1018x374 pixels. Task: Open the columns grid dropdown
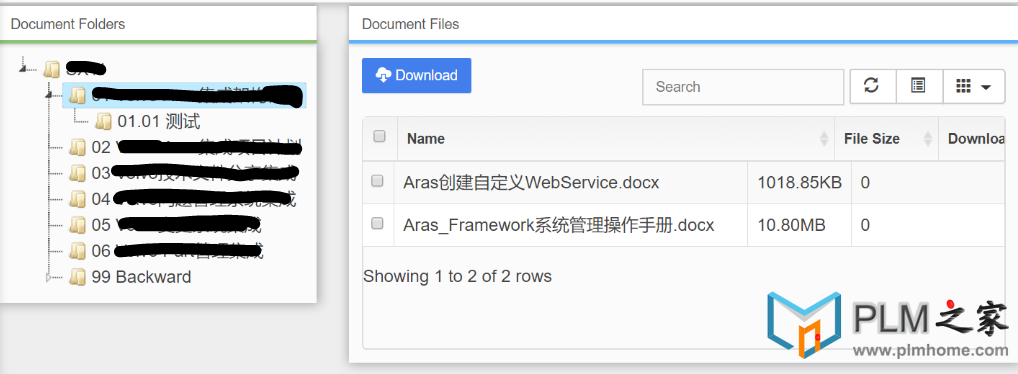pos(973,86)
